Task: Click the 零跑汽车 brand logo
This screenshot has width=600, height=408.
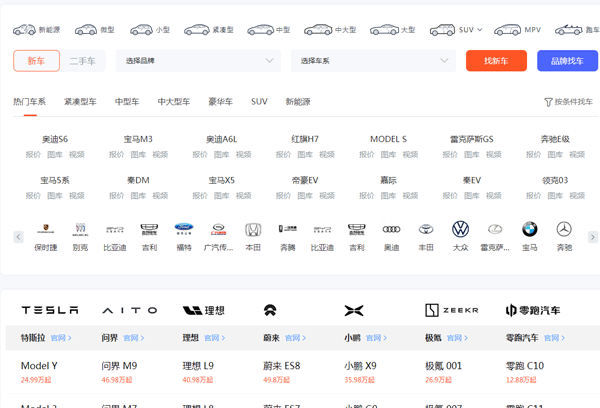Action: (533, 310)
